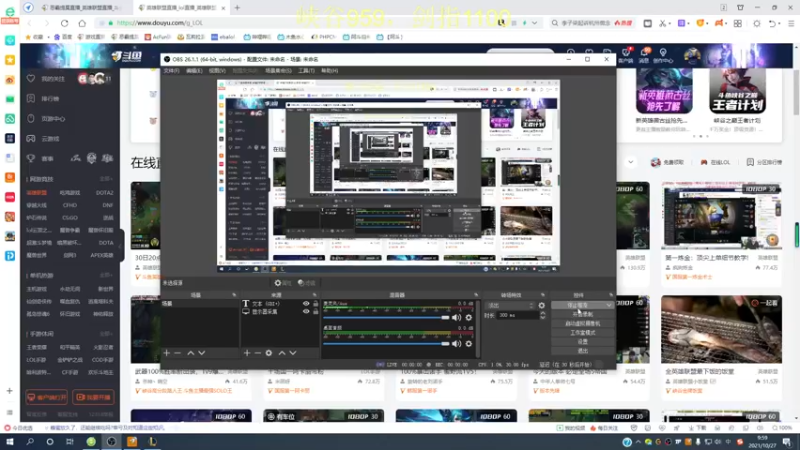Select the CSGO category link in sidebar

click(x=70, y=218)
